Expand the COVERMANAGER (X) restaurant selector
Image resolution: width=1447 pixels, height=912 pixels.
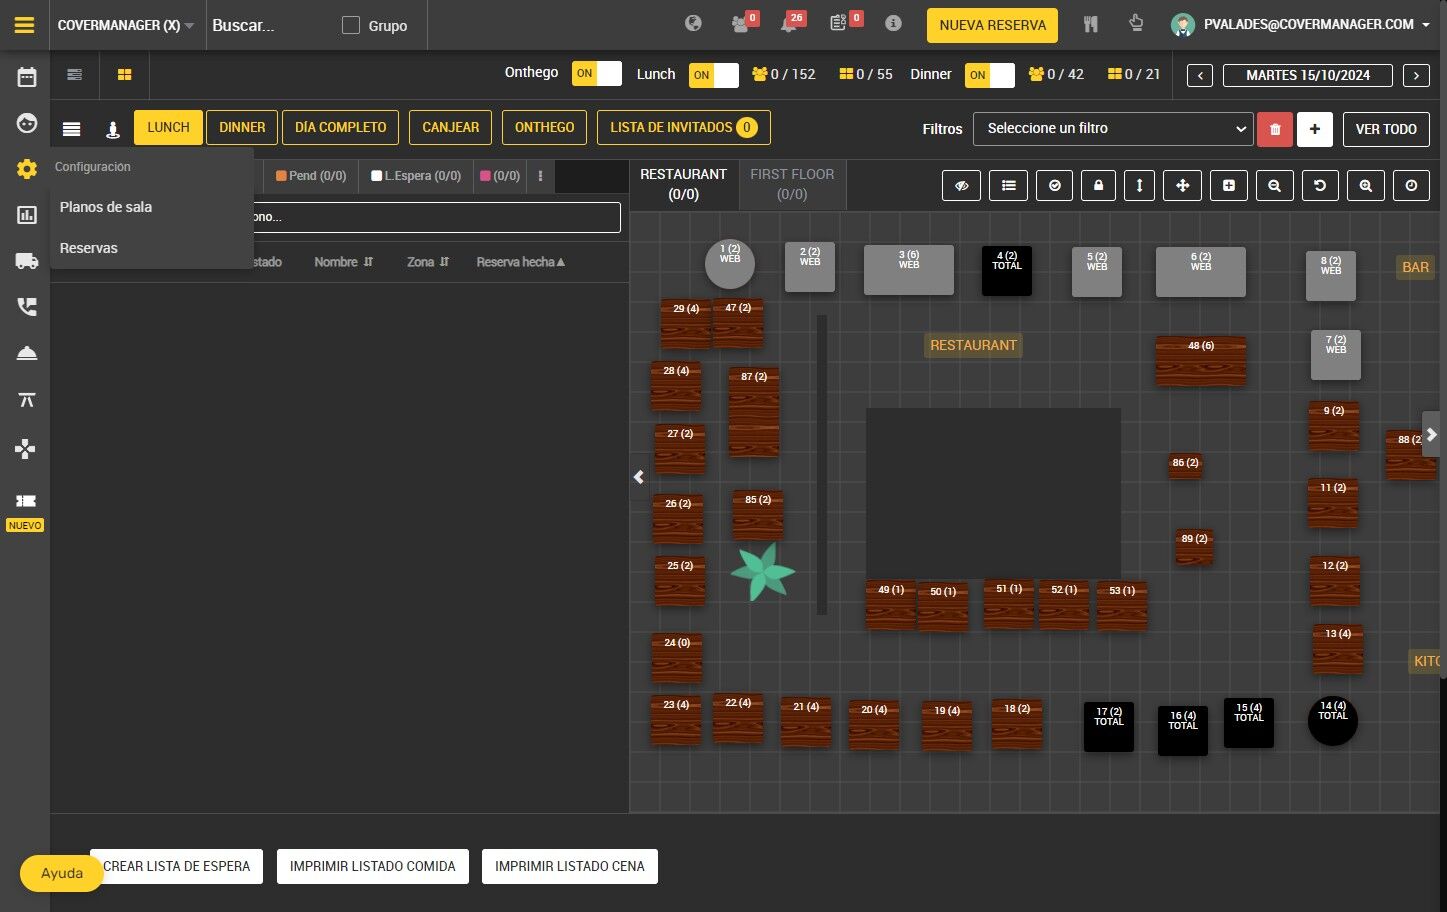pyautogui.click(x=126, y=25)
